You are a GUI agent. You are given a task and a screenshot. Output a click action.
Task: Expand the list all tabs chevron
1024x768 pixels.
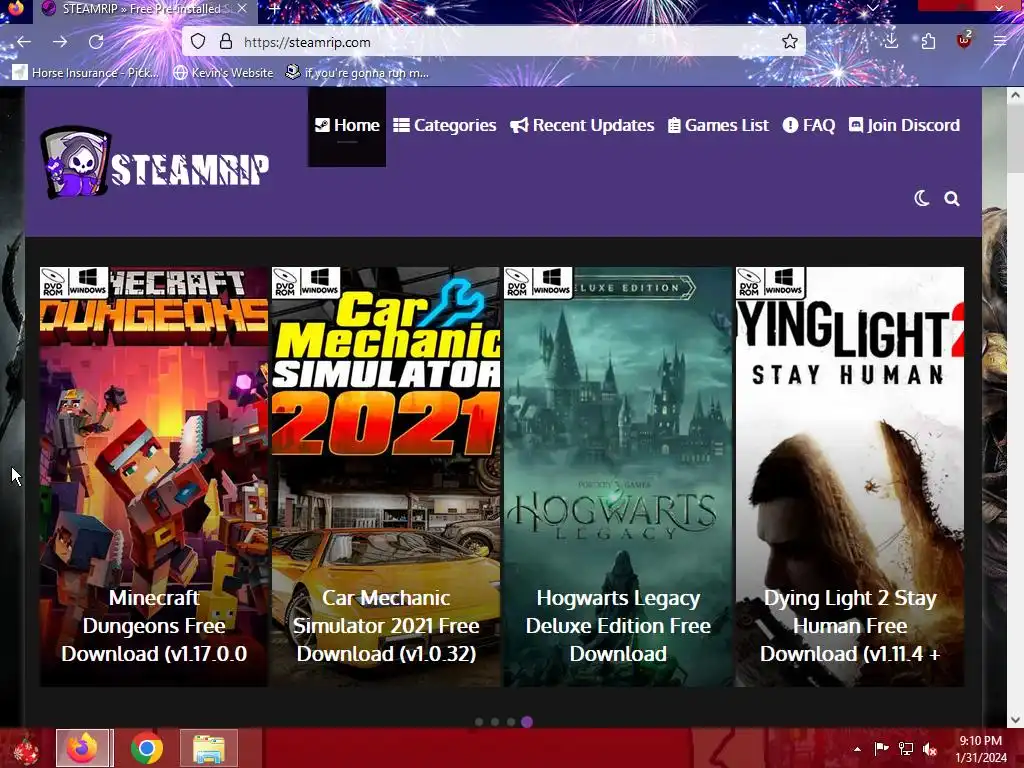tap(872, 8)
